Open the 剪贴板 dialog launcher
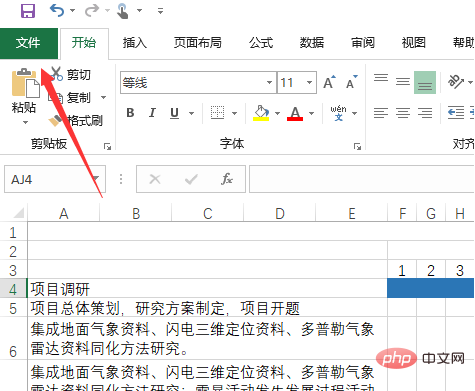Screen dimensions: 475x391 [107, 146]
